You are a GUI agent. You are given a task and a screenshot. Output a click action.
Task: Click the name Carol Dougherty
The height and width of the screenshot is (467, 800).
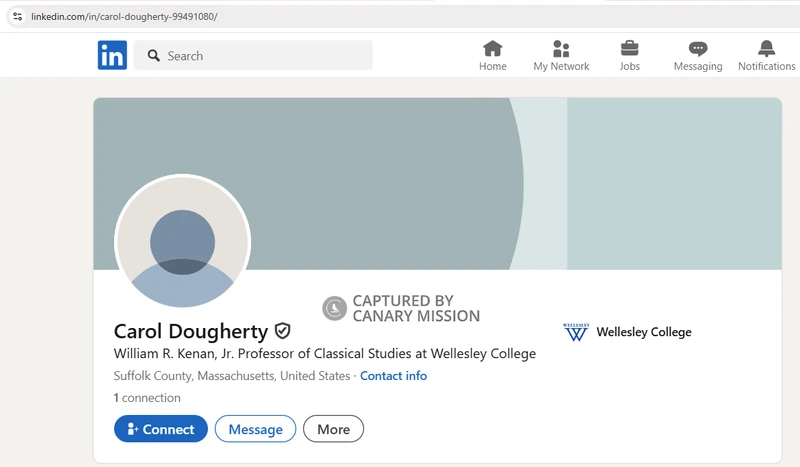point(191,331)
